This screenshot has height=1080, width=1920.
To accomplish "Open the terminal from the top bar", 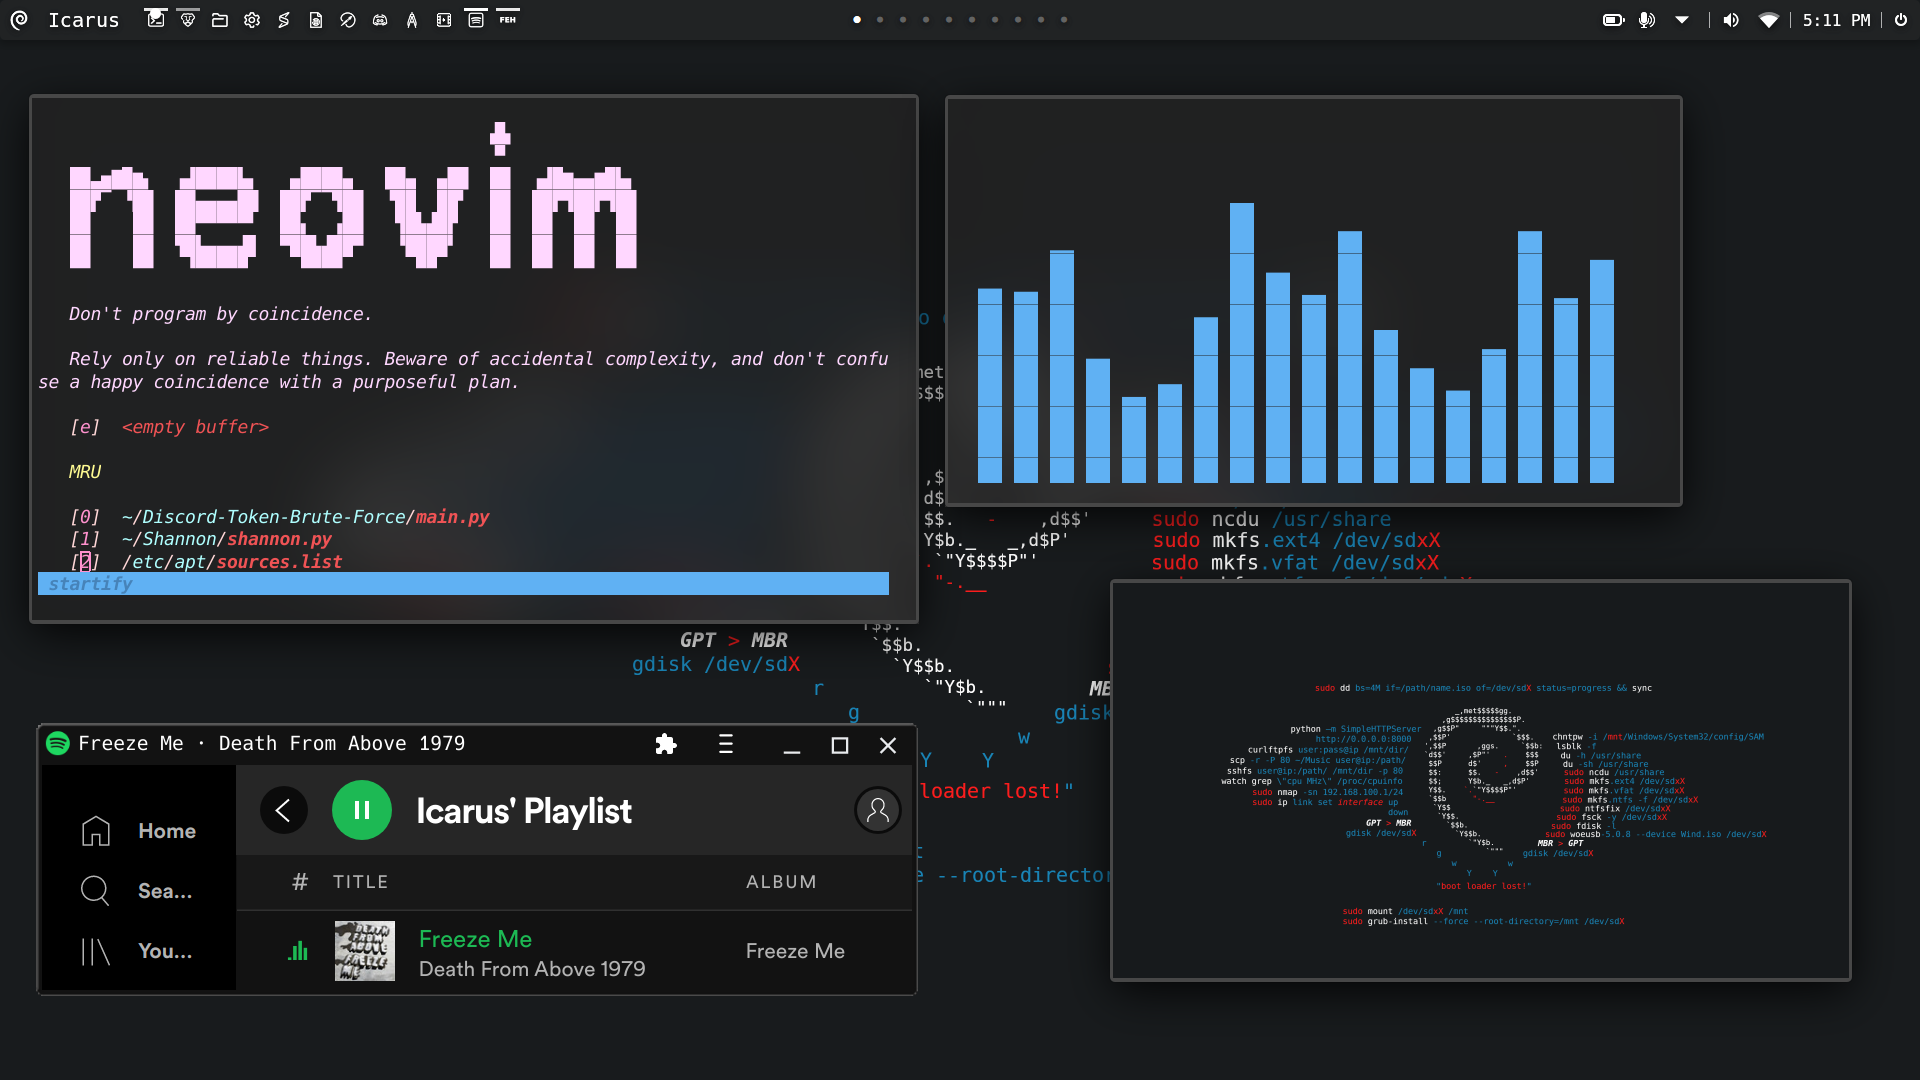I will [156, 19].
